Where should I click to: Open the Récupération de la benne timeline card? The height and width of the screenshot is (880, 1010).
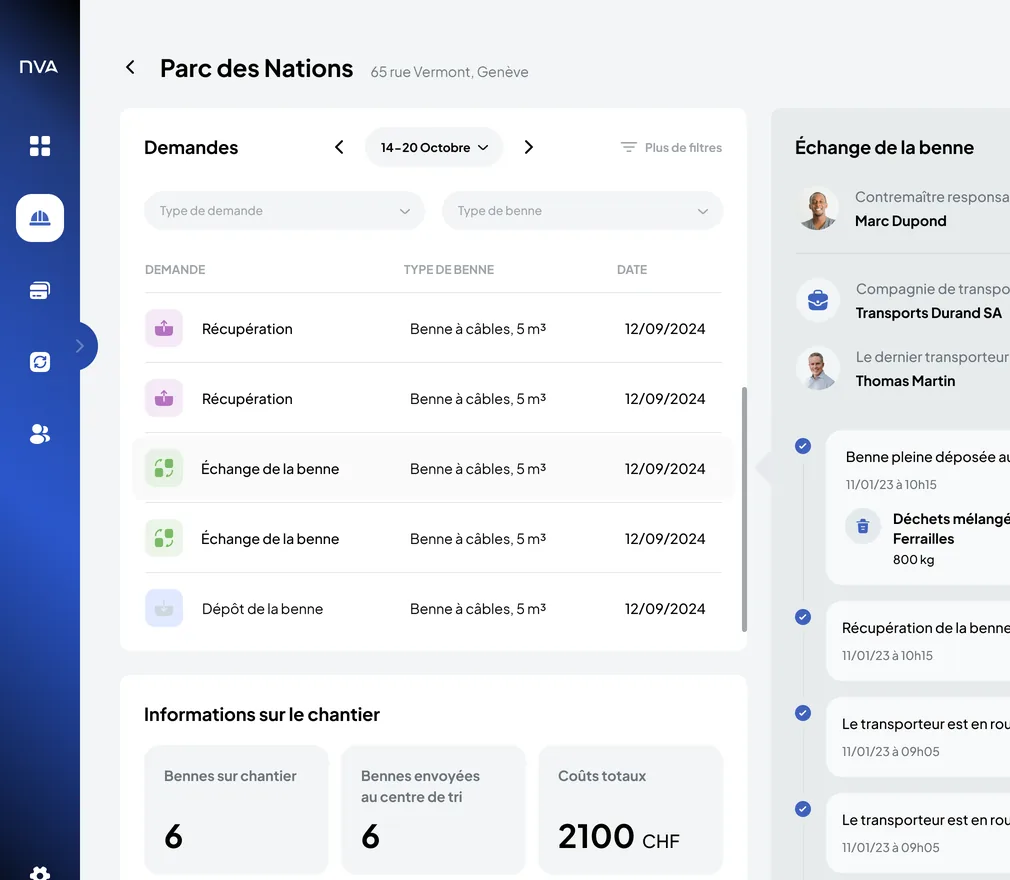[x=918, y=641]
